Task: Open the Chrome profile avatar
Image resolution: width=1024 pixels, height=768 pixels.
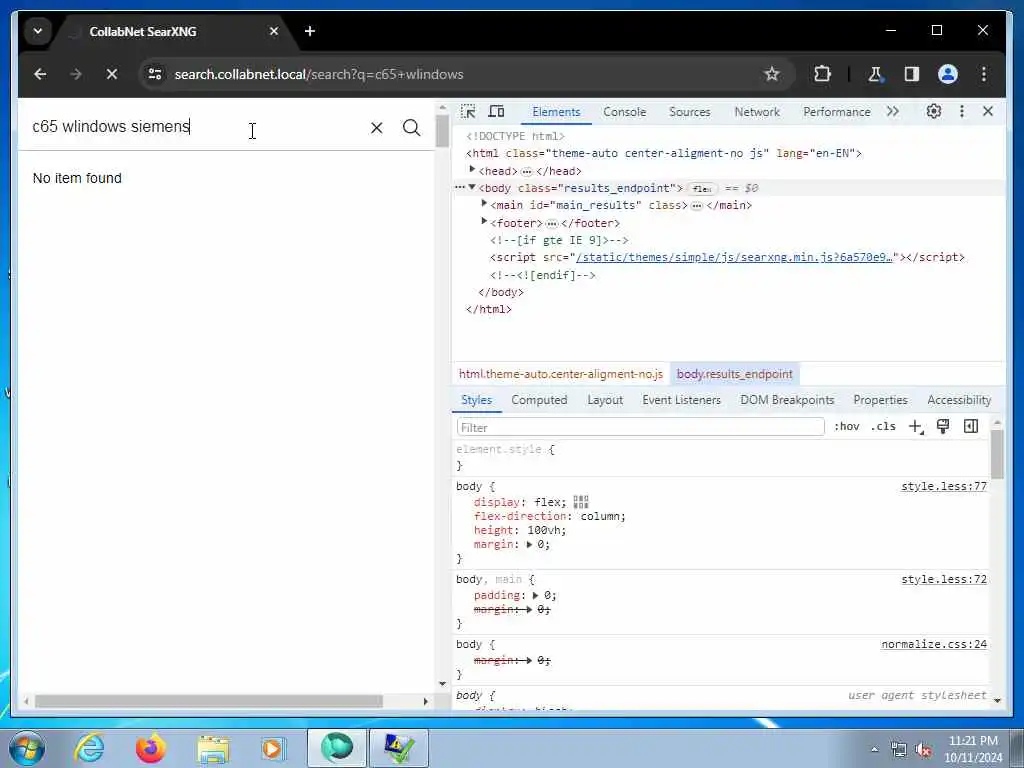Action: click(948, 74)
